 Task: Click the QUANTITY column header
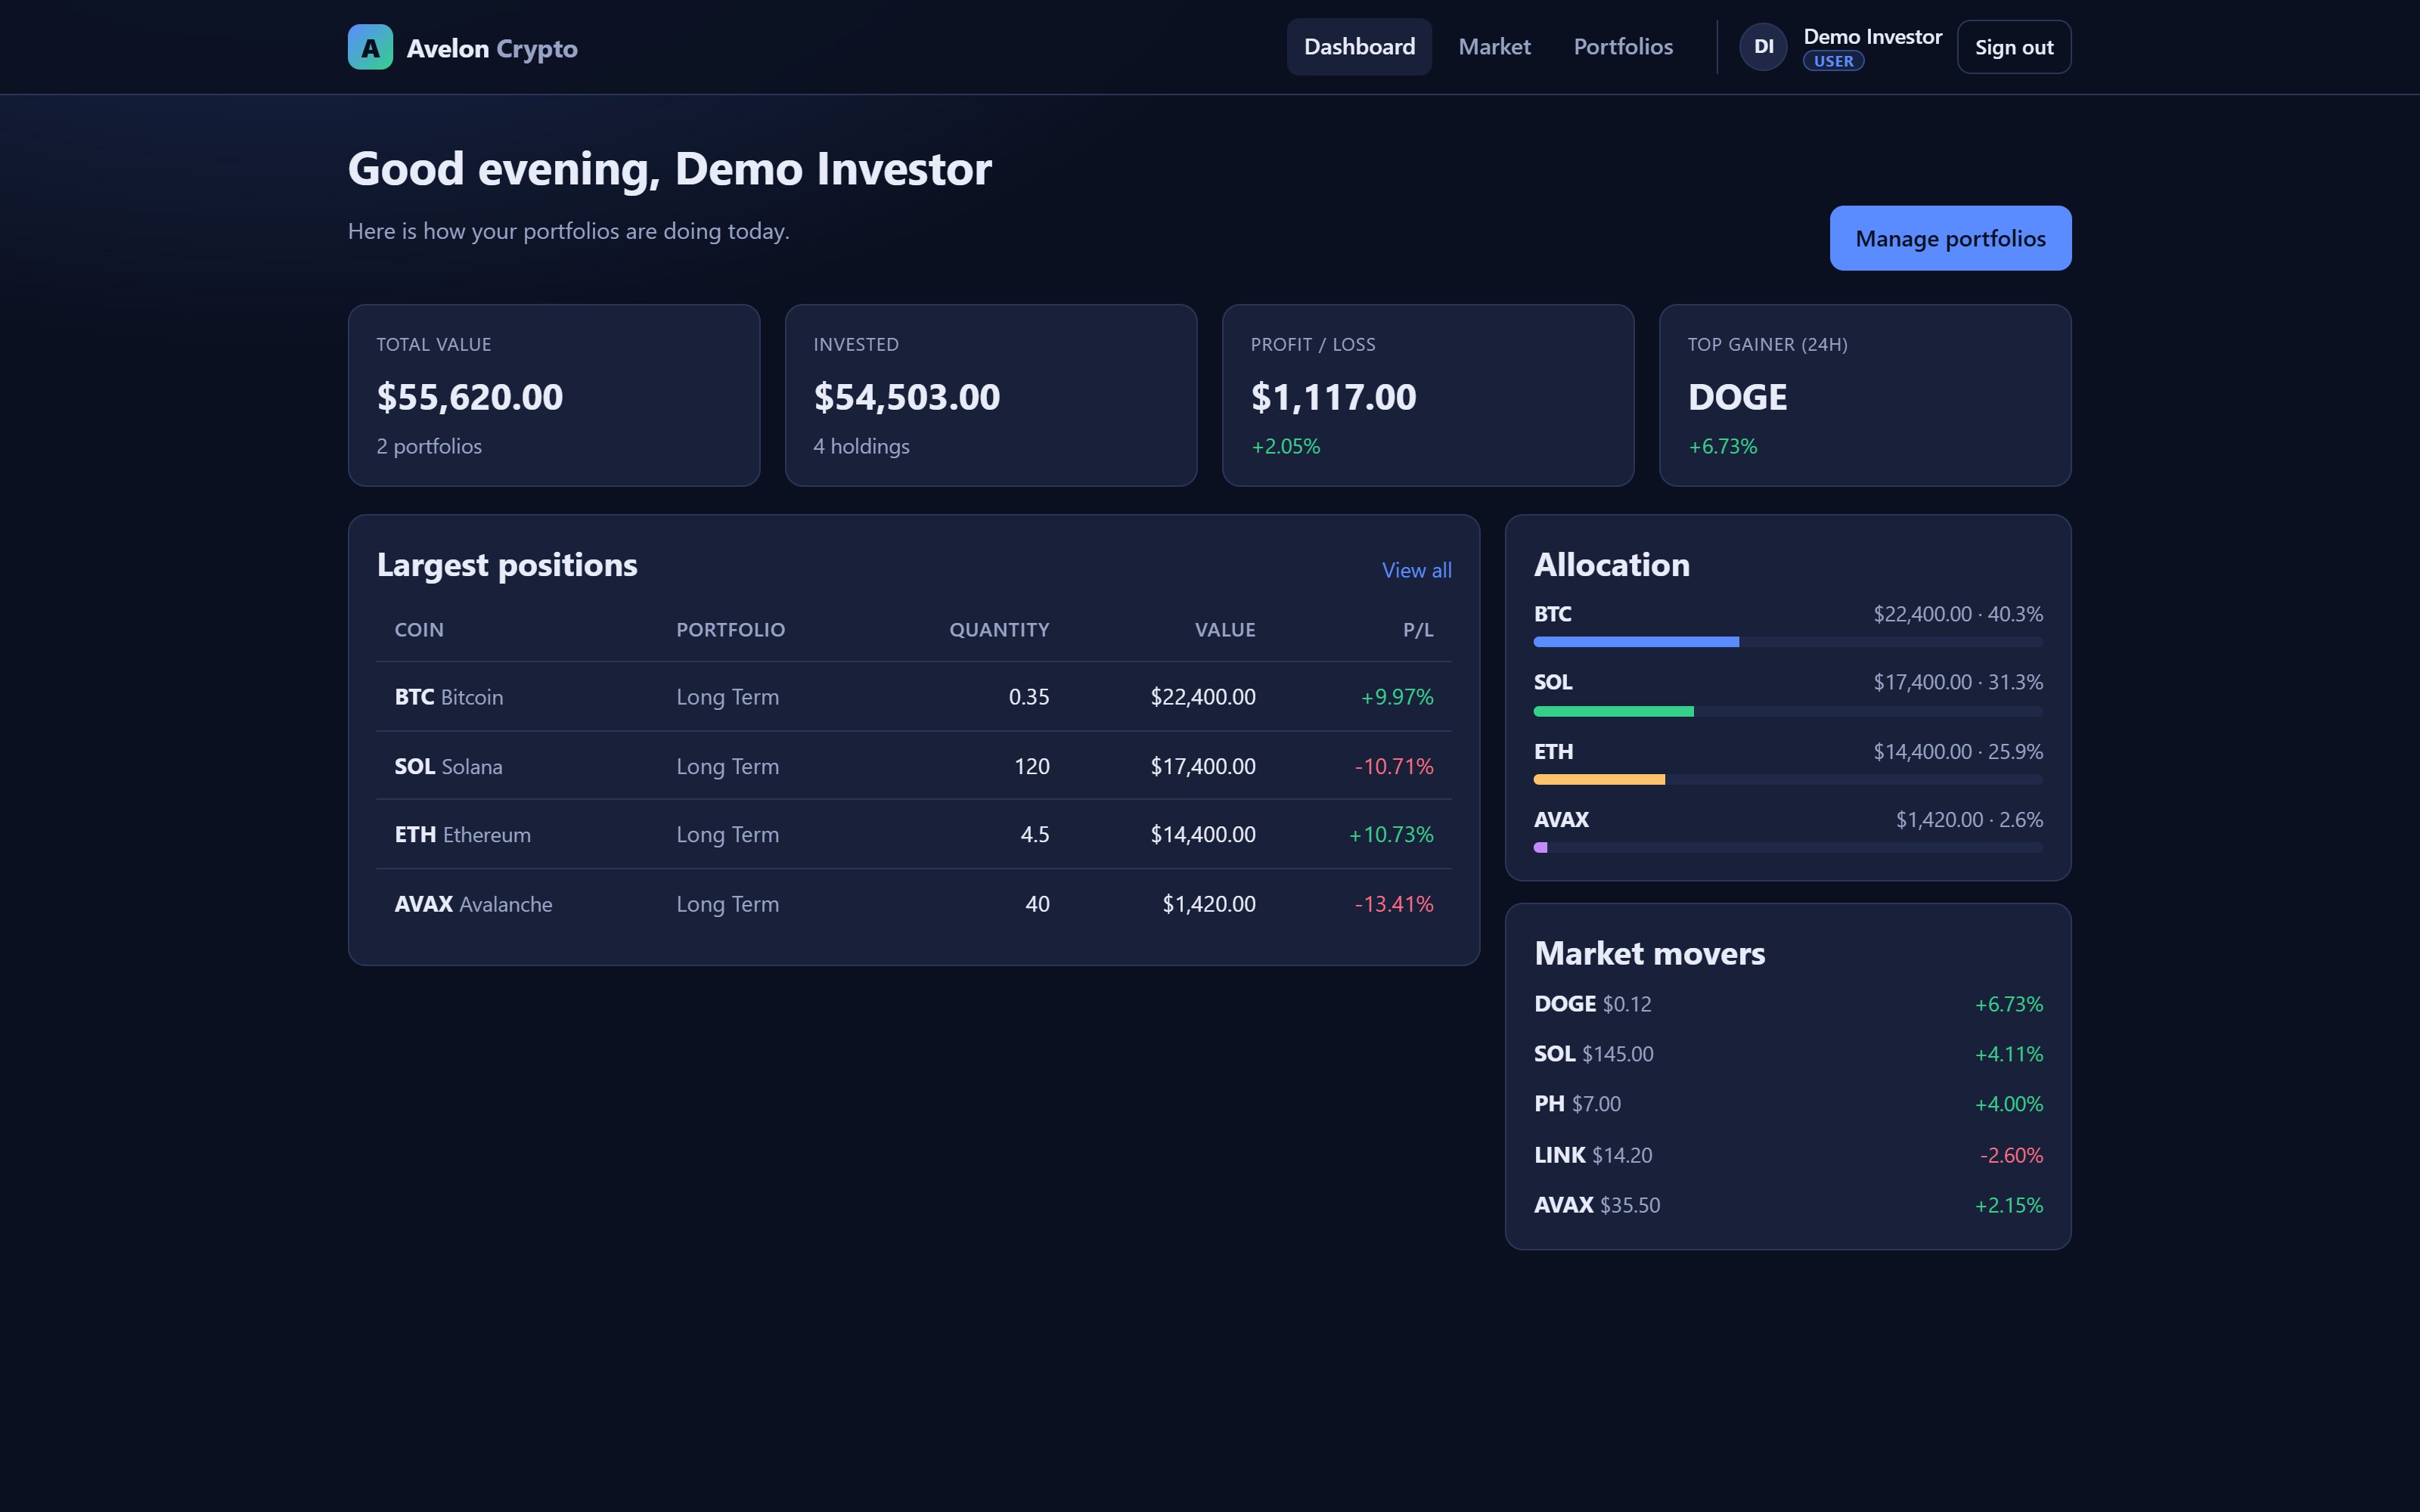(x=999, y=630)
